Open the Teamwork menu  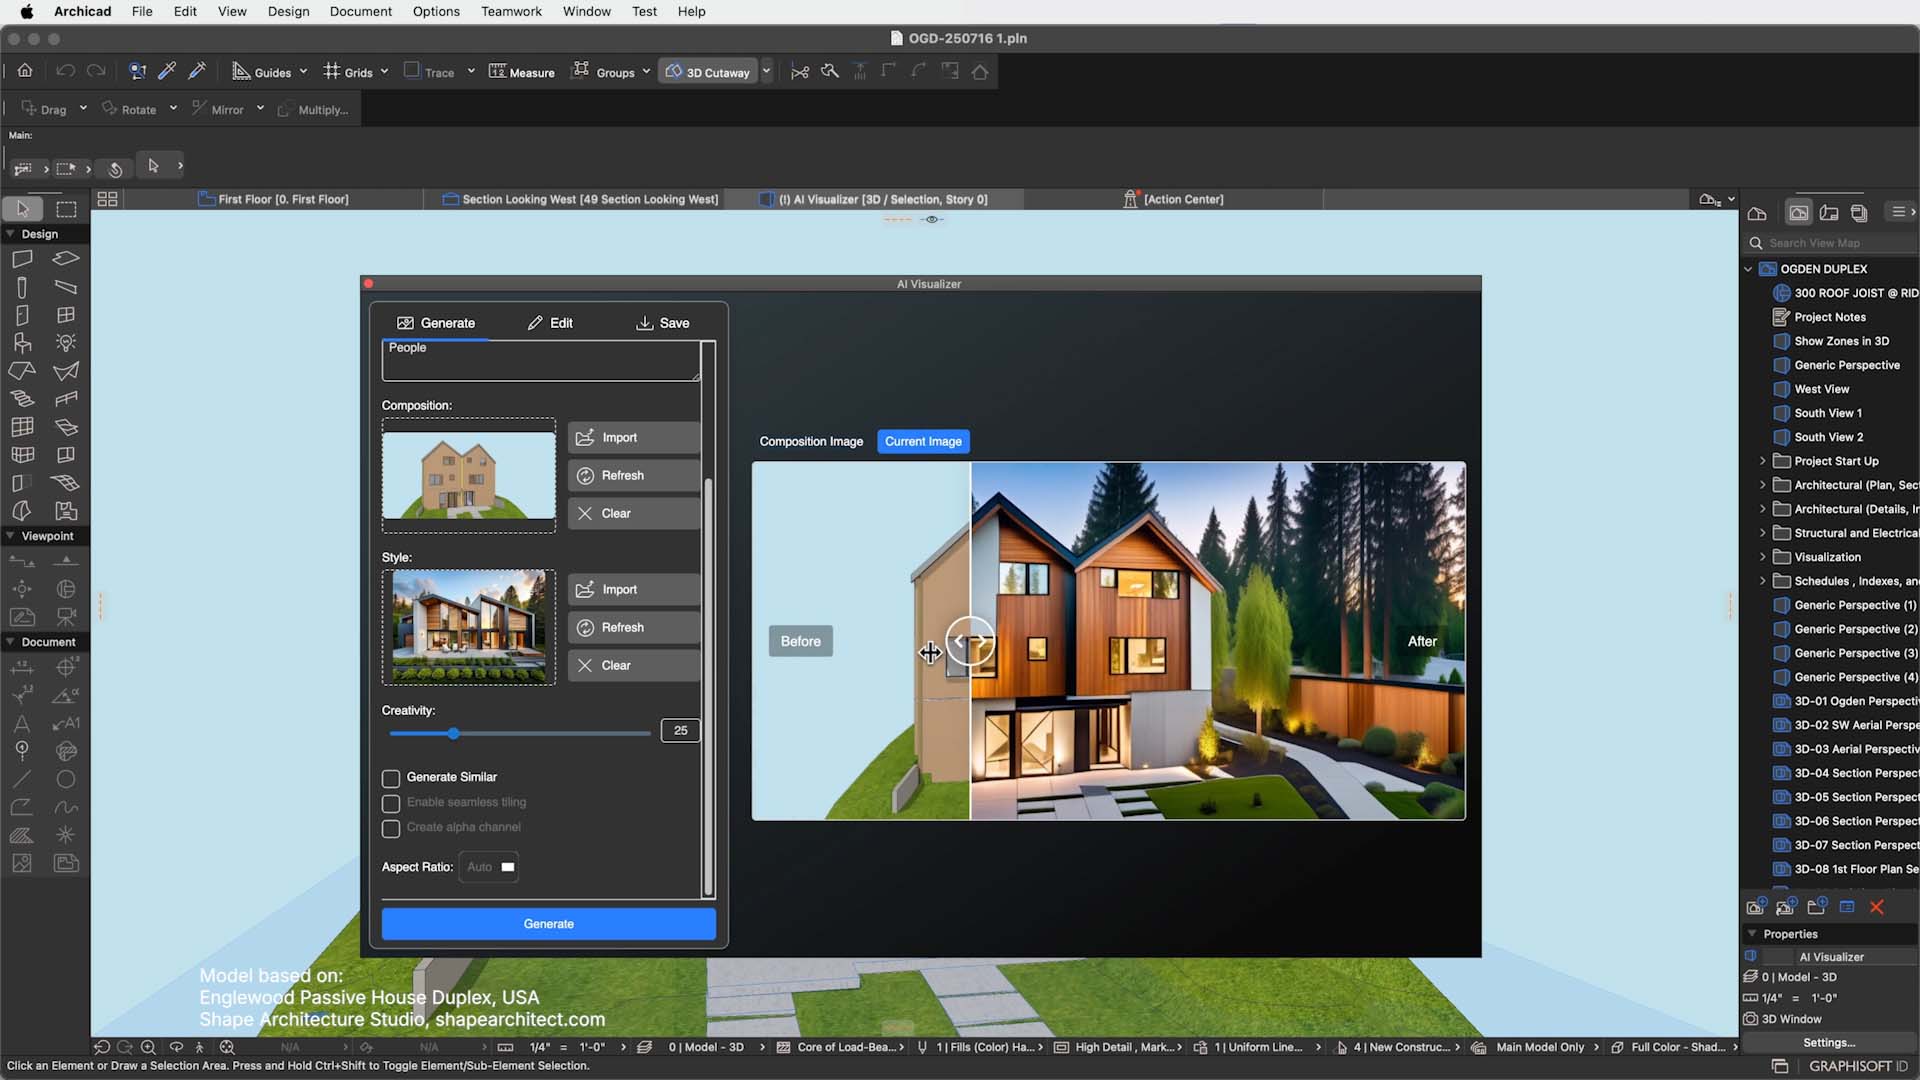tap(511, 11)
